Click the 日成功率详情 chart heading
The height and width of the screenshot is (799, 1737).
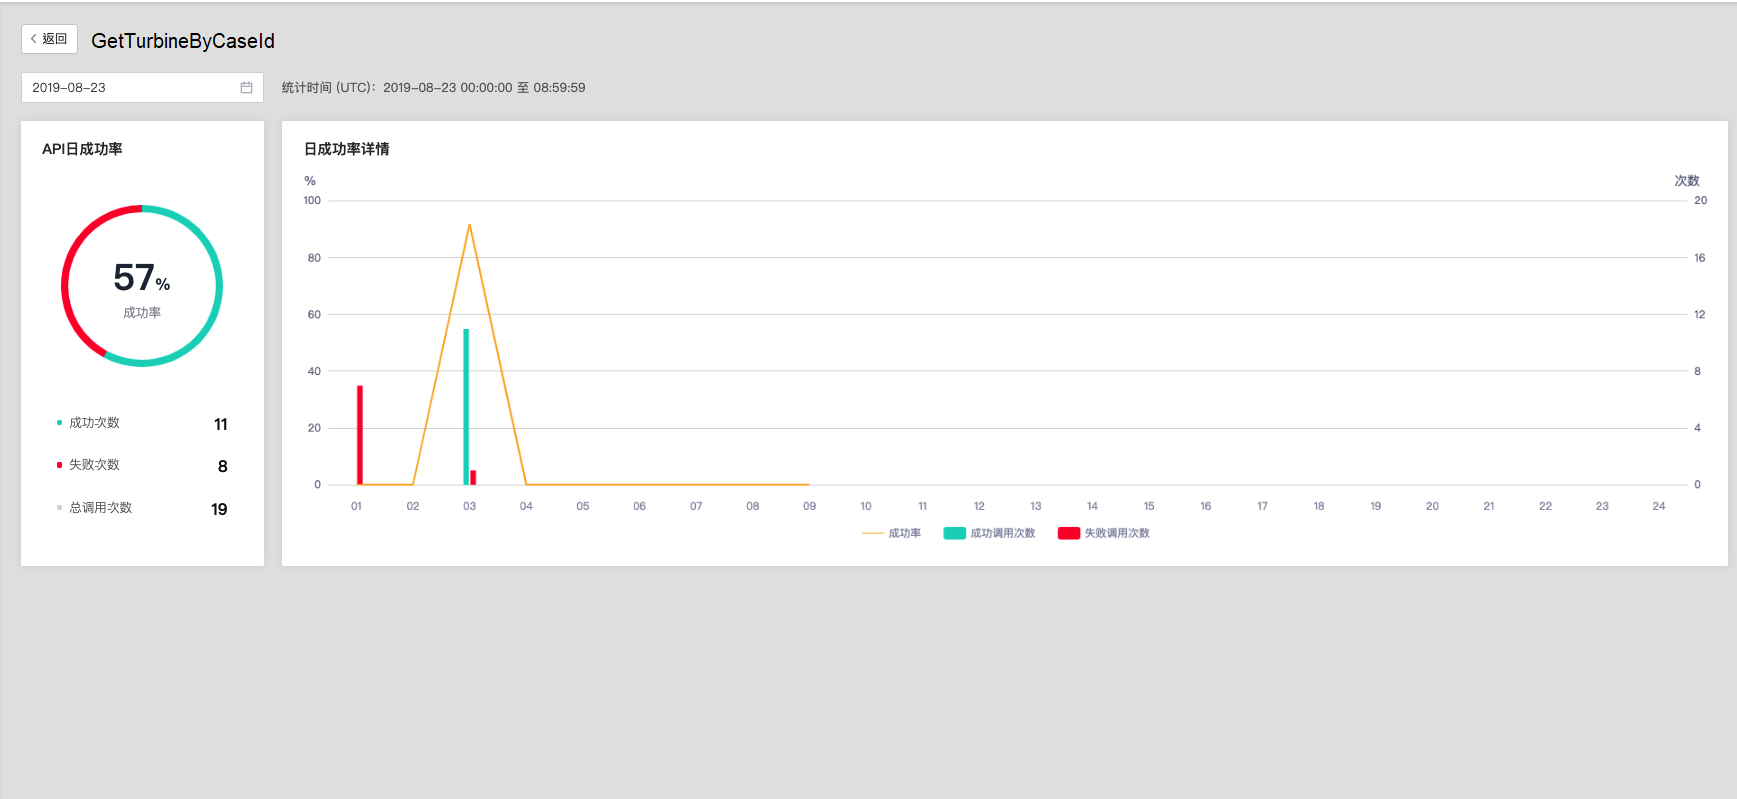tap(346, 149)
